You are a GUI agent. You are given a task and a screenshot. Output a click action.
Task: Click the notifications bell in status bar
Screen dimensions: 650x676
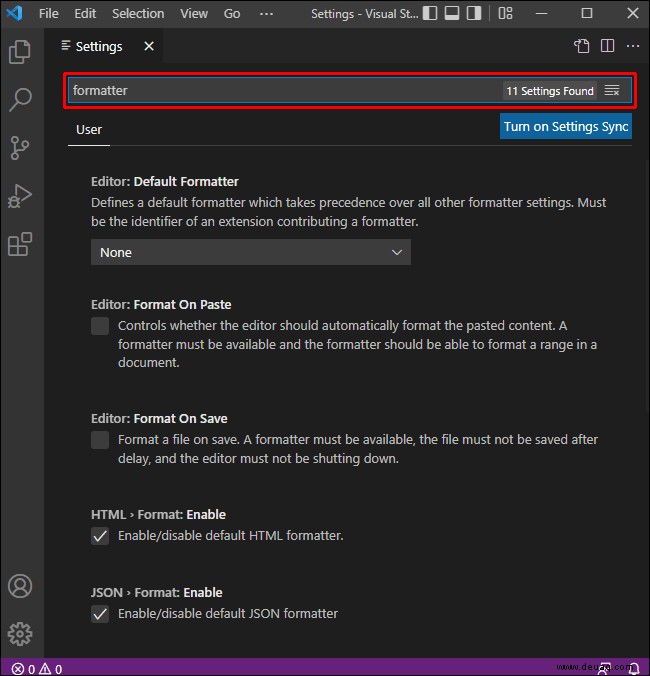point(634,669)
